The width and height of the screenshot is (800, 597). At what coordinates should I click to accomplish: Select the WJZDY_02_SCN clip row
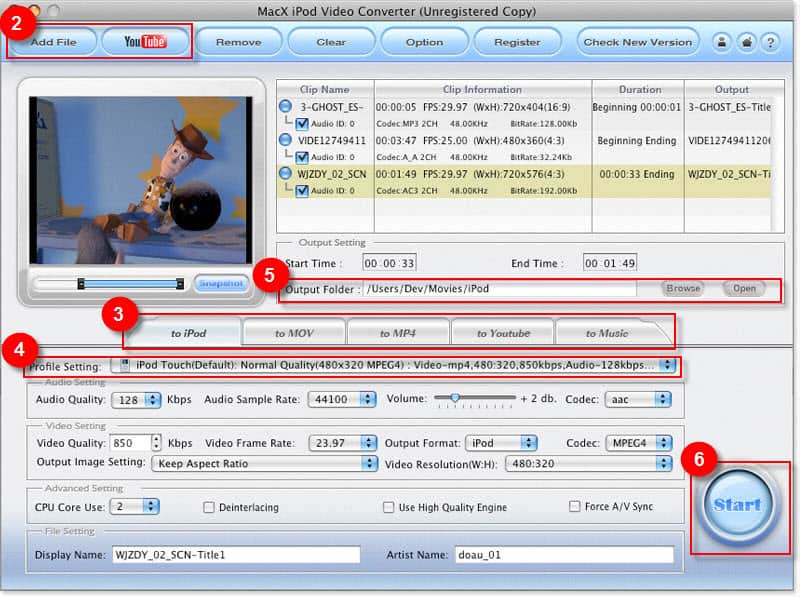[x=523, y=174]
